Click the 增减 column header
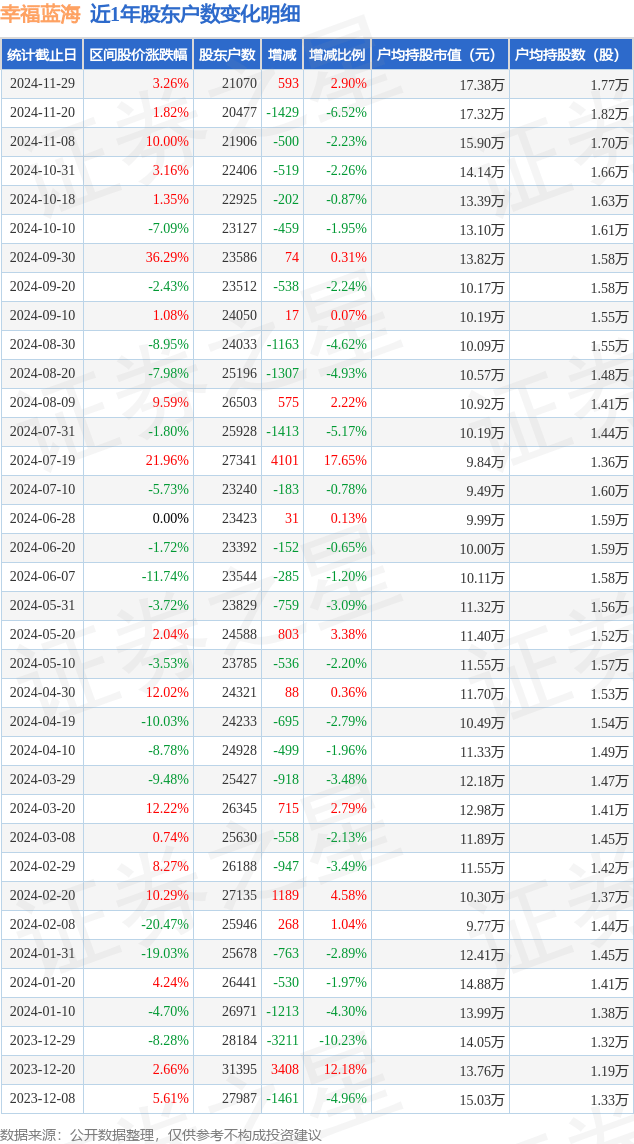 point(282,55)
